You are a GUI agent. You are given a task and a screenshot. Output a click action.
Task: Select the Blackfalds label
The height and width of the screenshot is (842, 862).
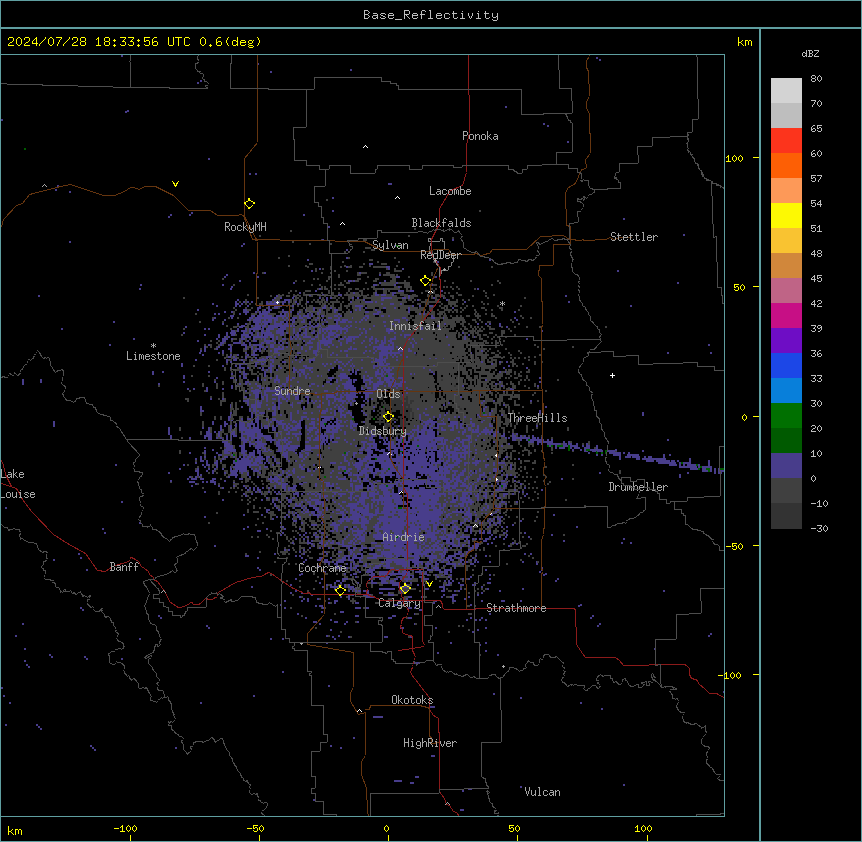coord(441,223)
